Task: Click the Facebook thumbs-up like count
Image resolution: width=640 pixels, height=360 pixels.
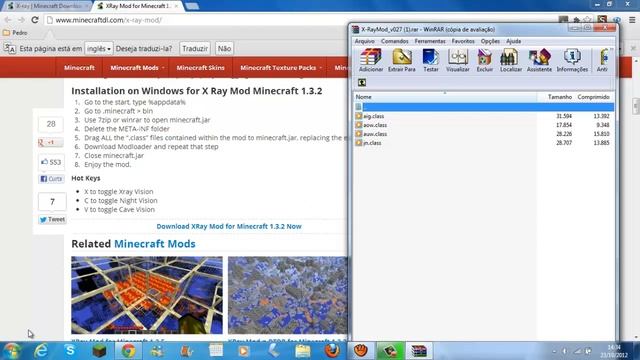Action: tap(51, 162)
